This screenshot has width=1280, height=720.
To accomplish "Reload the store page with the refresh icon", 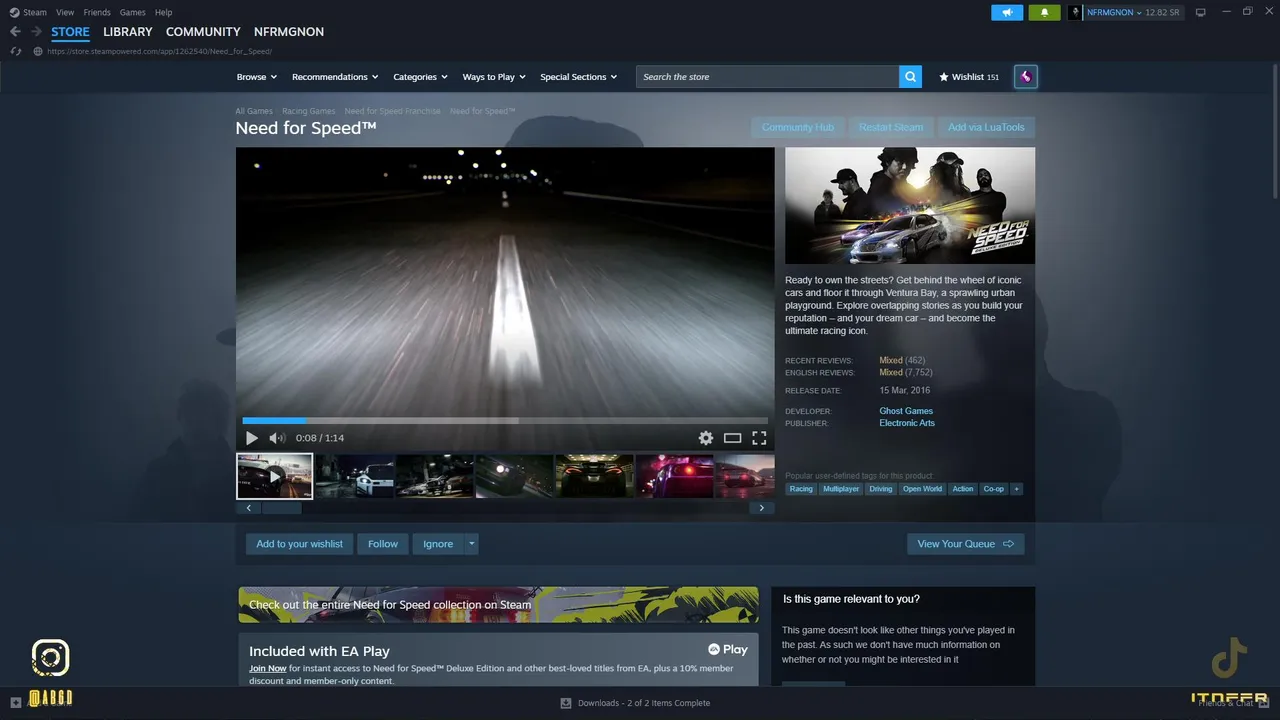I will click(15, 51).
